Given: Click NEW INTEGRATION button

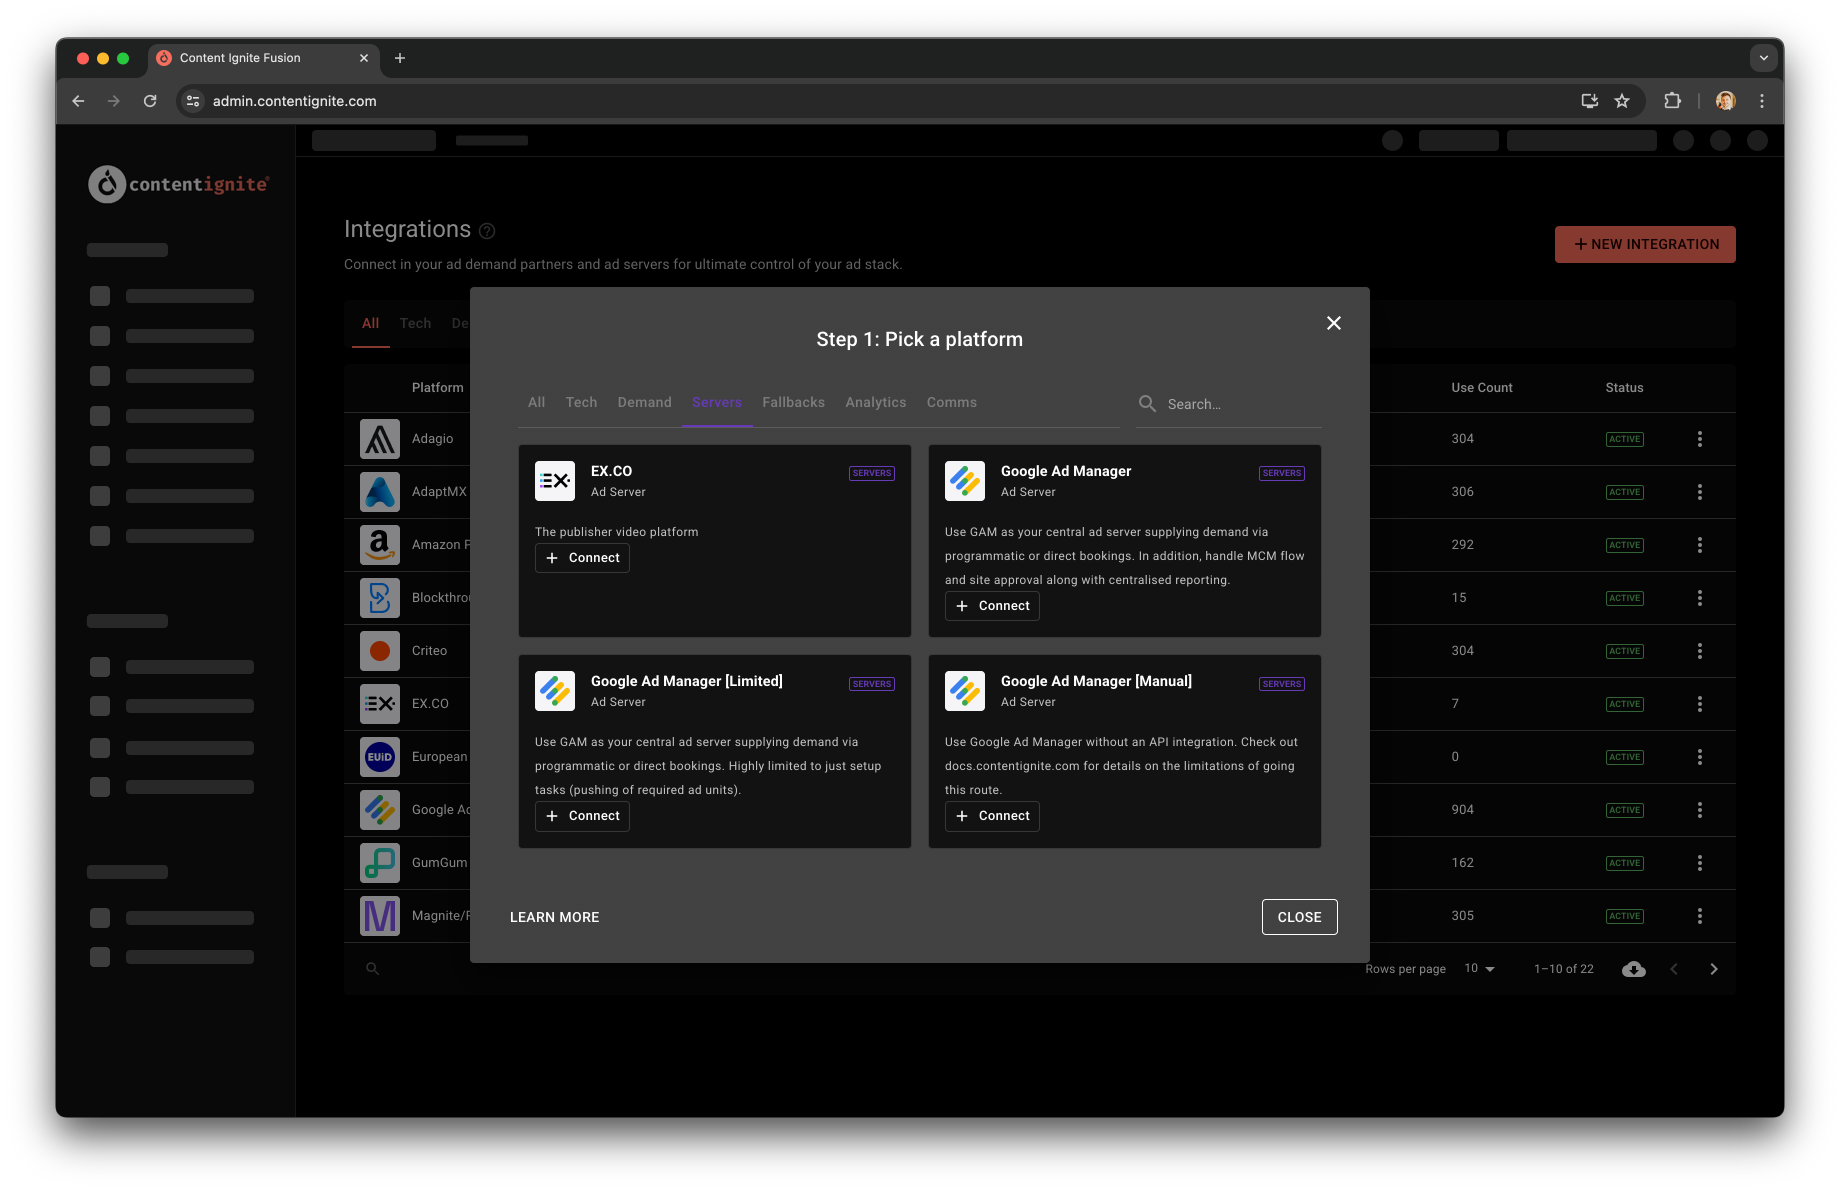Looking at the screenshot, I should pyautogui.click(x=1645, y=244).
